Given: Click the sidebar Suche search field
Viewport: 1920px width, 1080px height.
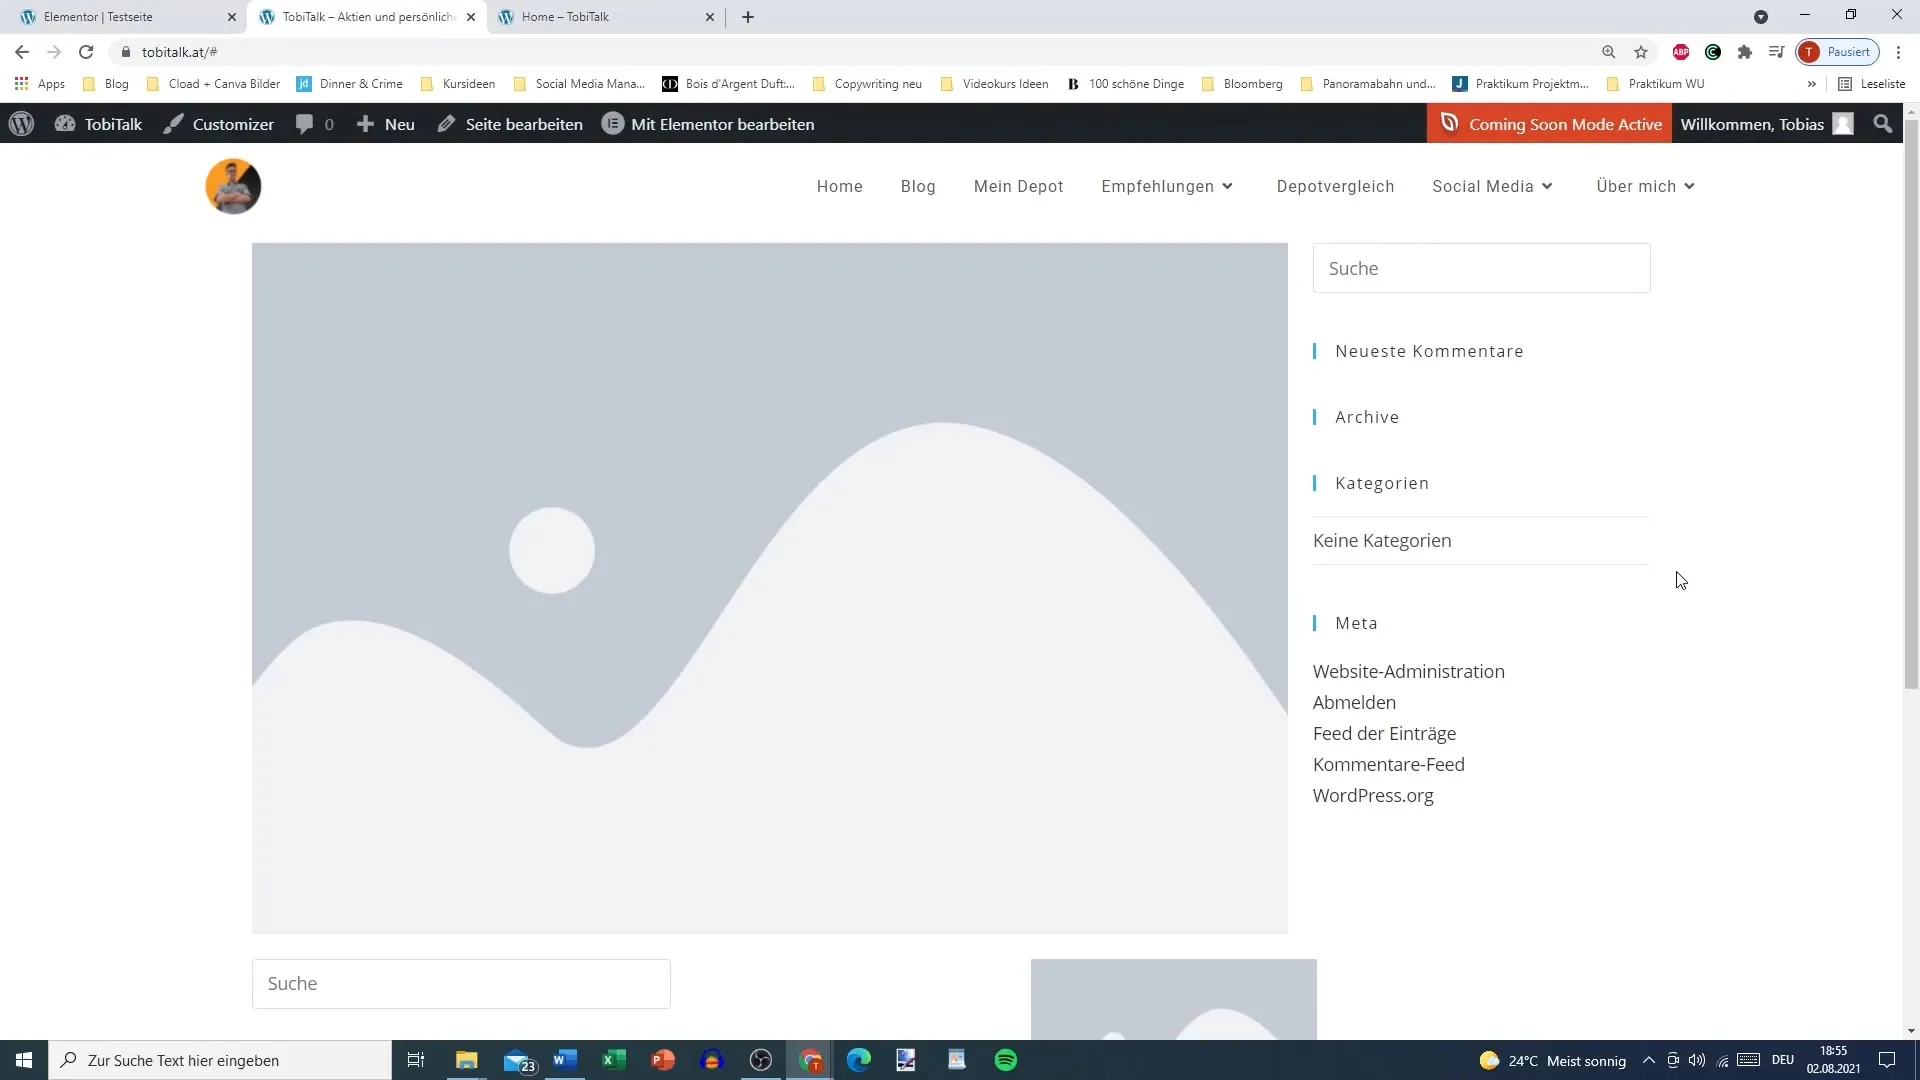Looking at the screenshot, I should tap(1481, 268).
